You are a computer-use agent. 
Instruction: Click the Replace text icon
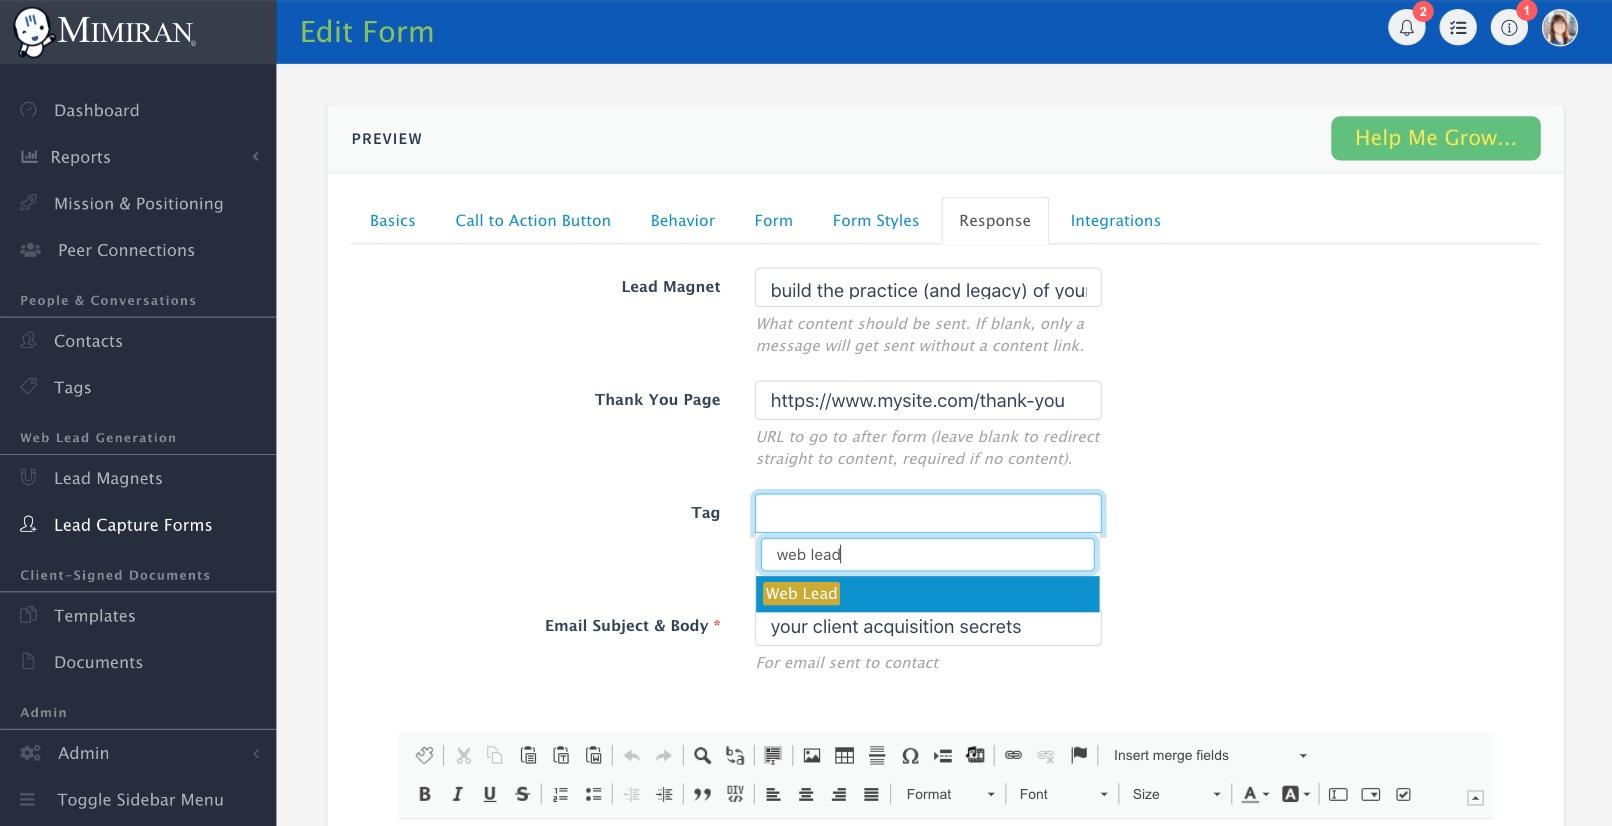735,755
